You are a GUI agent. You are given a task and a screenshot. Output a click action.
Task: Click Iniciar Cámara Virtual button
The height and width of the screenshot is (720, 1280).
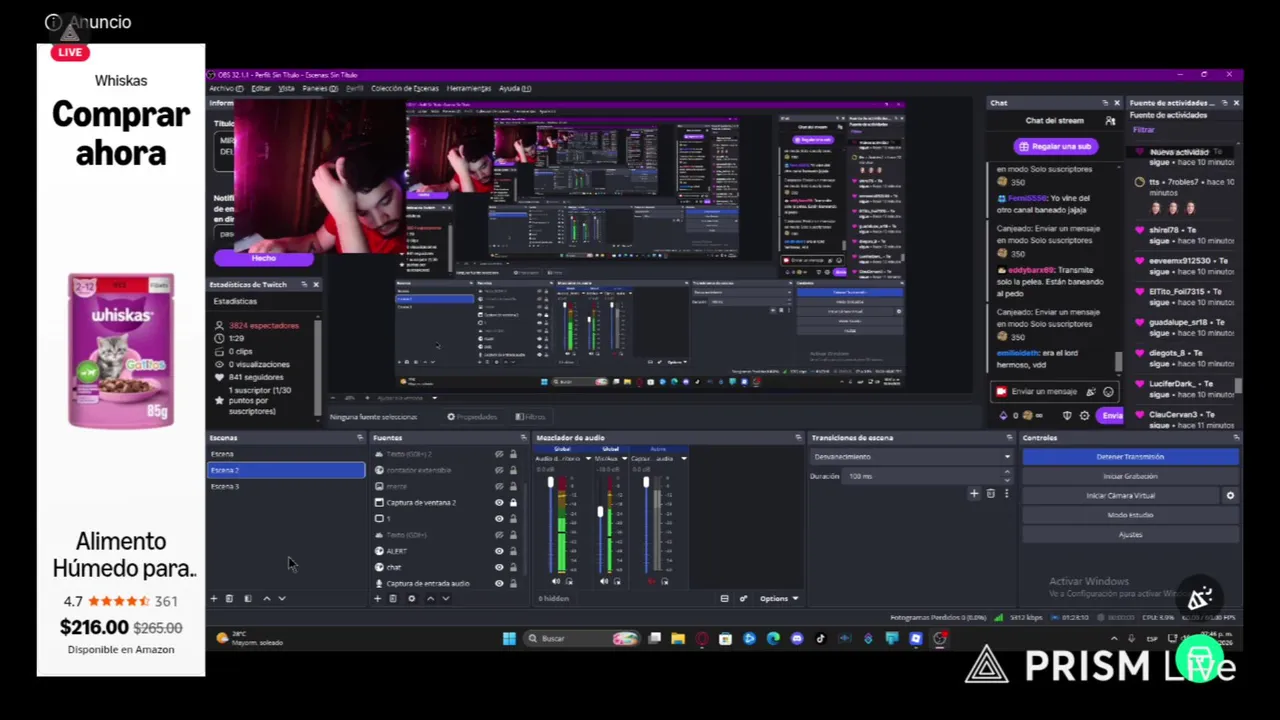(1120, 495)
